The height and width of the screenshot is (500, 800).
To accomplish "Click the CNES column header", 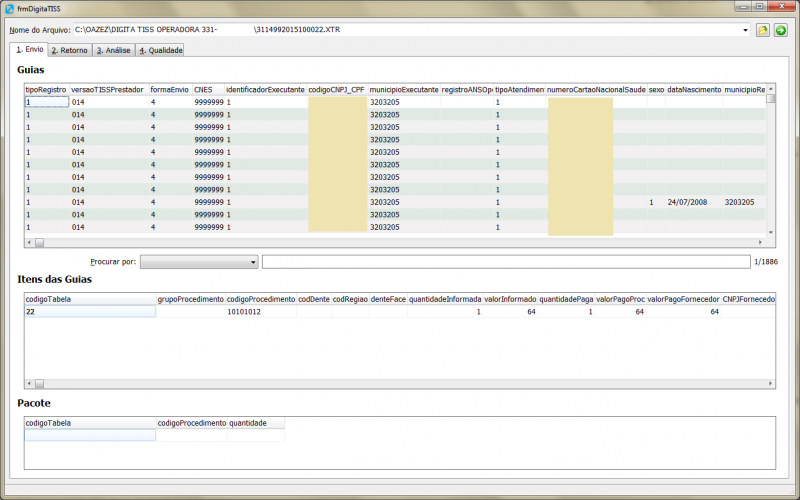I will click(x=208, y=90).
